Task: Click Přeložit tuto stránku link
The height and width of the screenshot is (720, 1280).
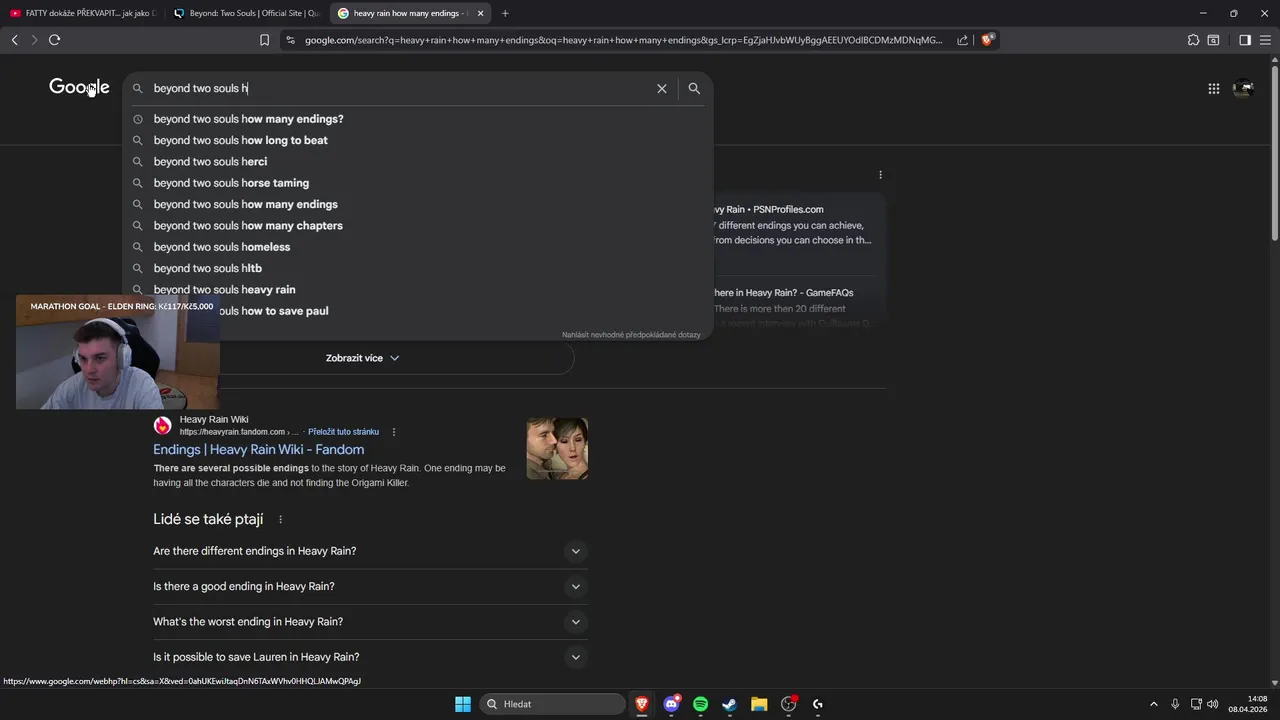Action: [343, 432]
